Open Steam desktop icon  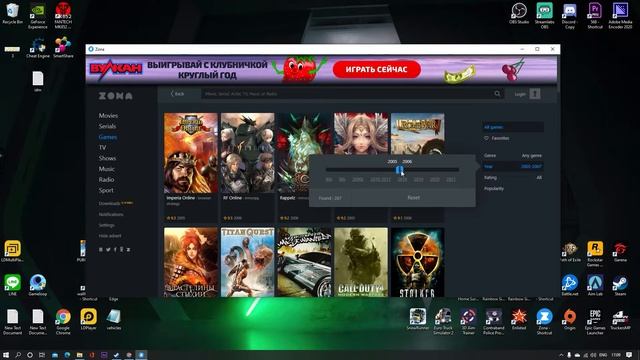point(620,285)
